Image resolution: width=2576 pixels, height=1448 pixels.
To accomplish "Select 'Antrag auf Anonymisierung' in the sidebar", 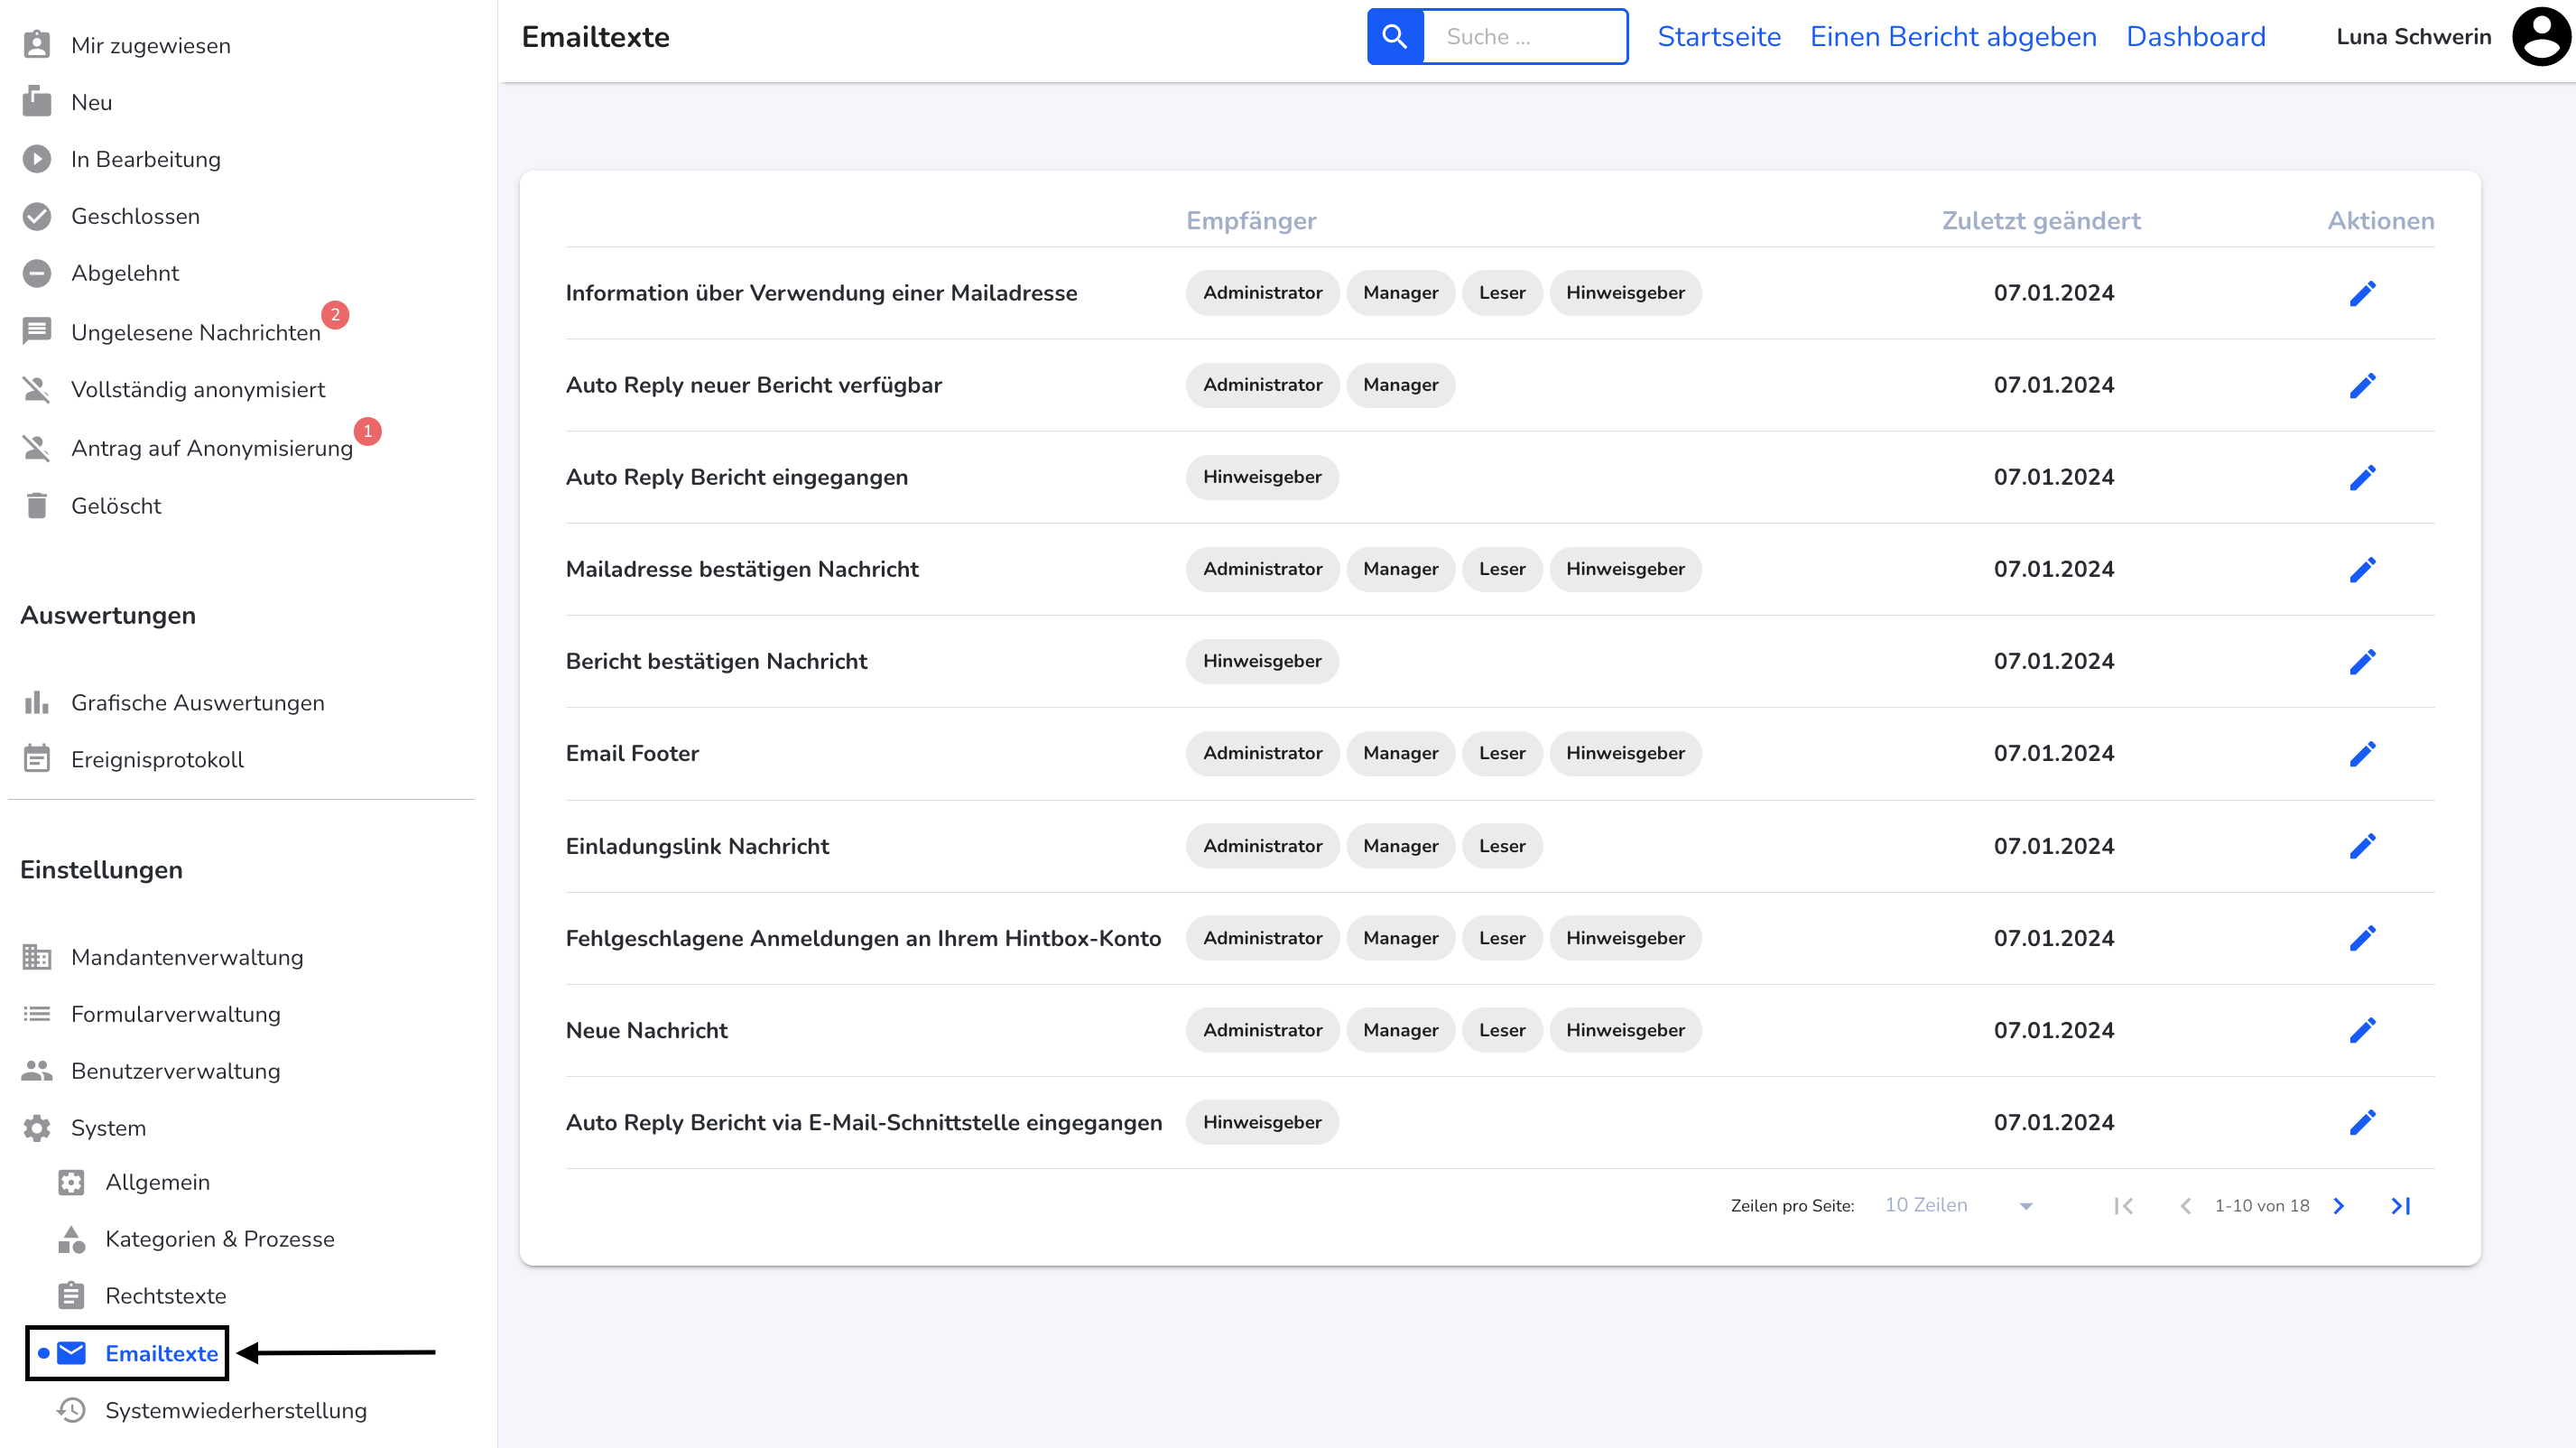I will pos(212,448).
